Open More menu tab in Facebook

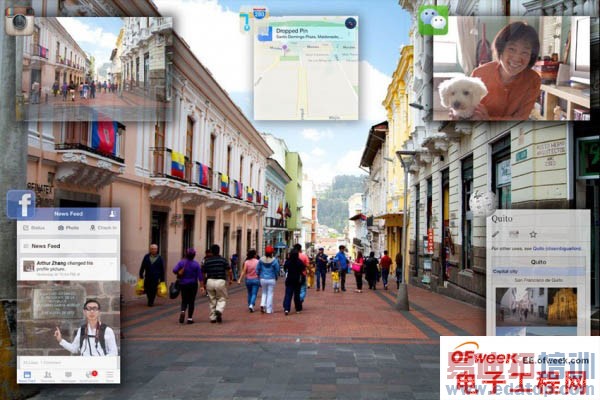point(110,376)
